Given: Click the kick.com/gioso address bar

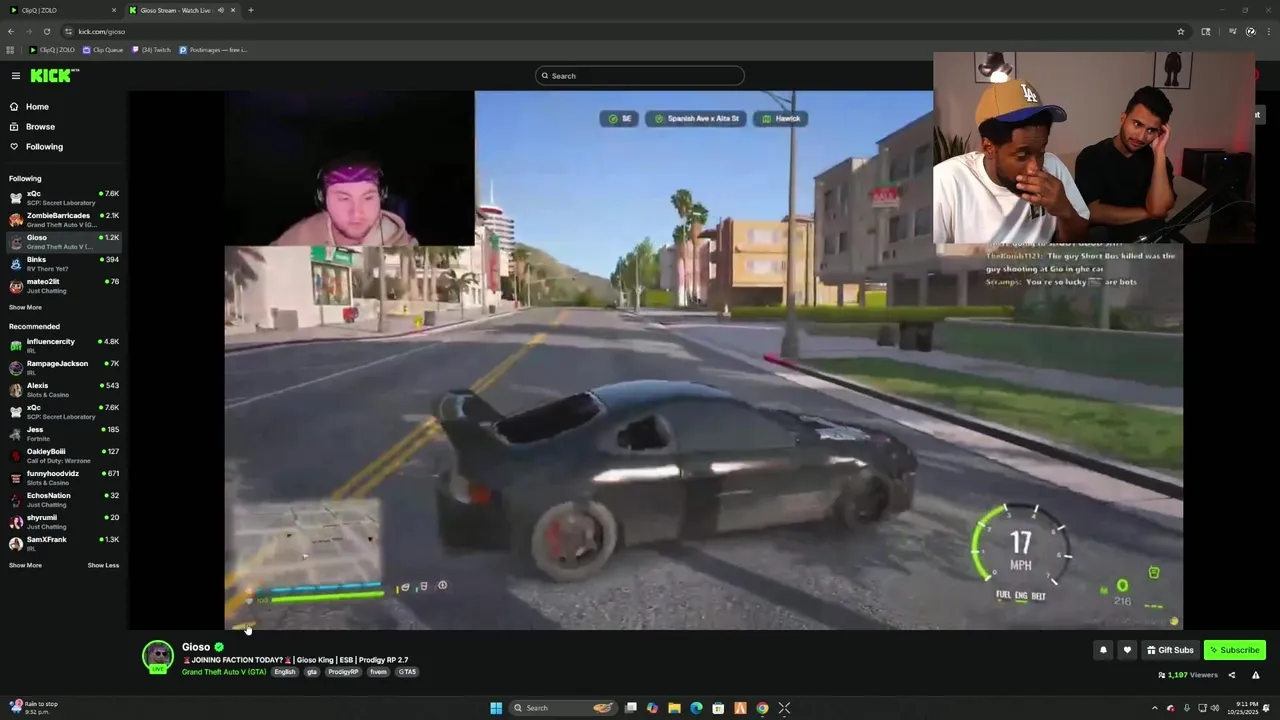Looking at the screenshot, I should (x=620, y=31).
